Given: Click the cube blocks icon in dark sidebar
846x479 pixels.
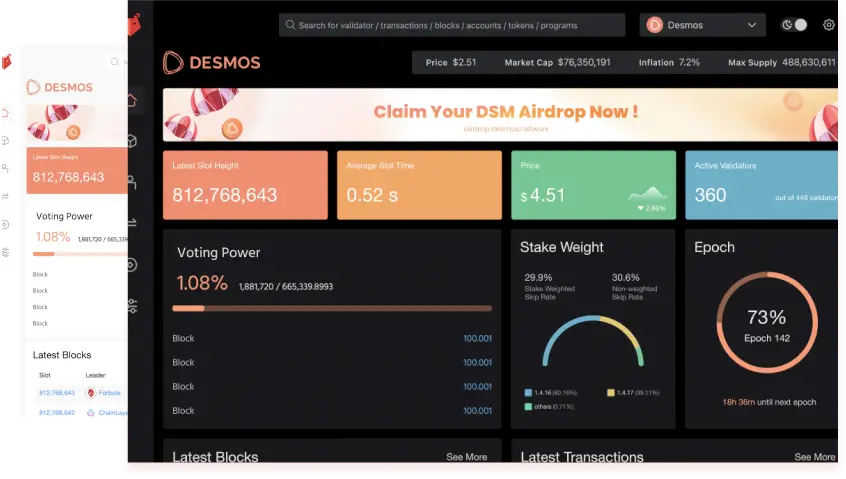Looking at the screenshot, I should [x=133, y=141].
